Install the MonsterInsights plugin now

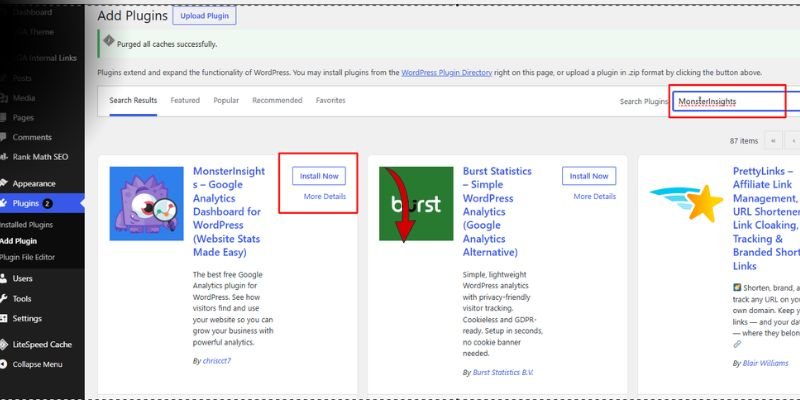click(x=319, y=176)
